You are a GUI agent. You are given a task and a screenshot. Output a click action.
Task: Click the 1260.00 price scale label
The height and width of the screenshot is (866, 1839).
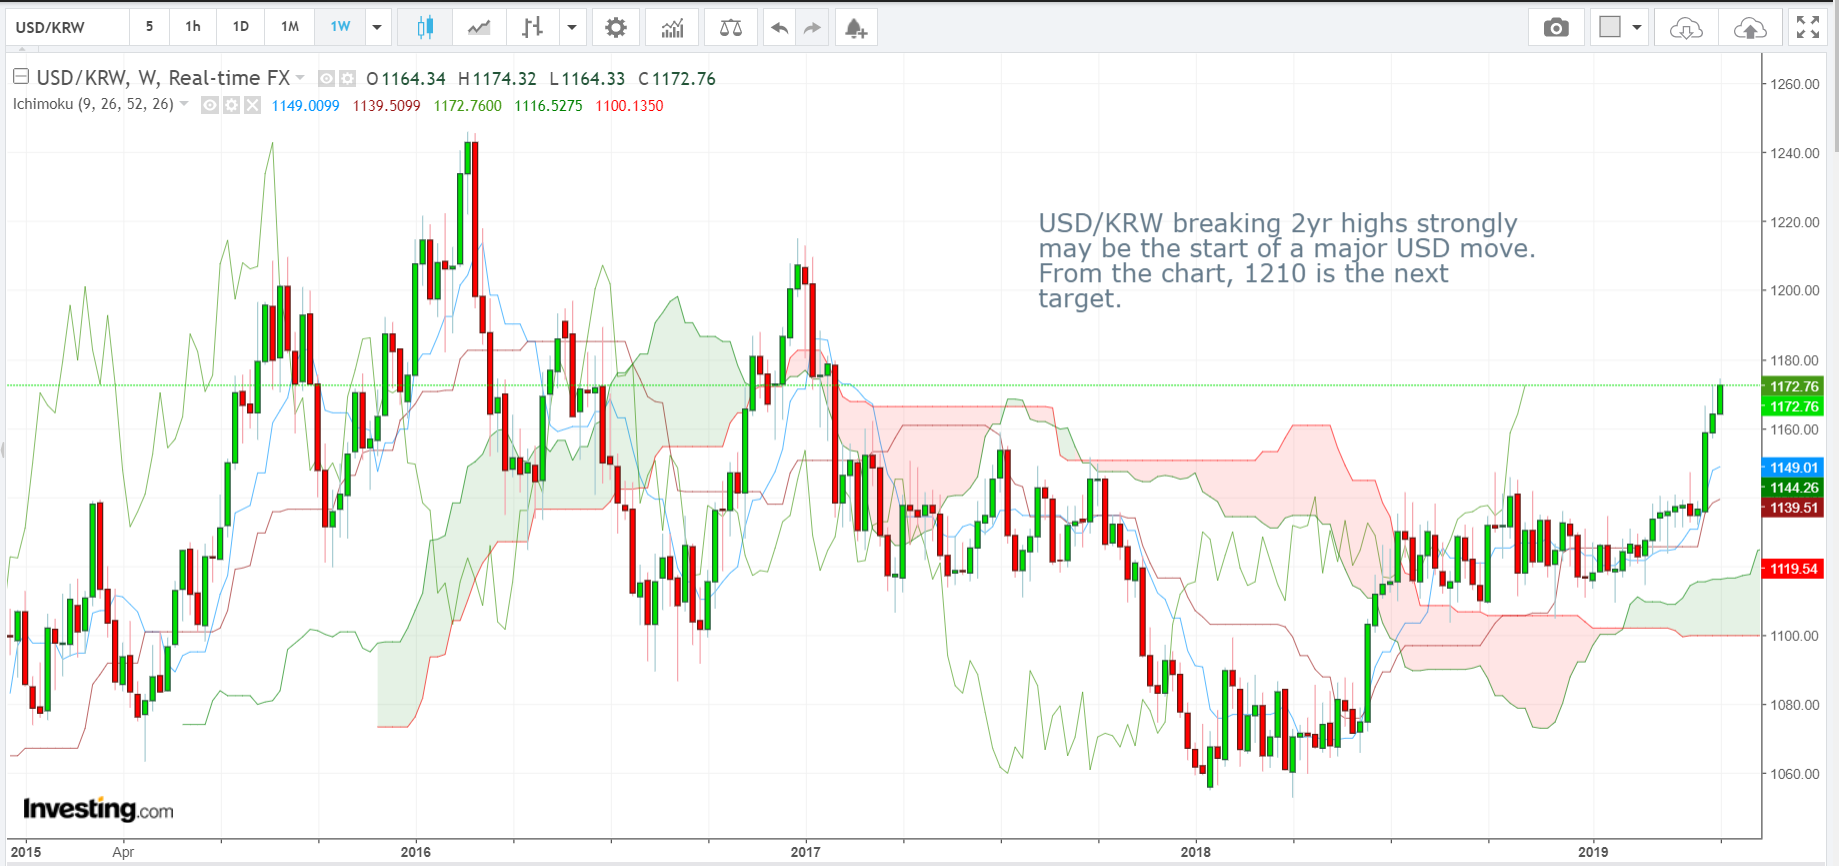click(x=1795, y=84)
